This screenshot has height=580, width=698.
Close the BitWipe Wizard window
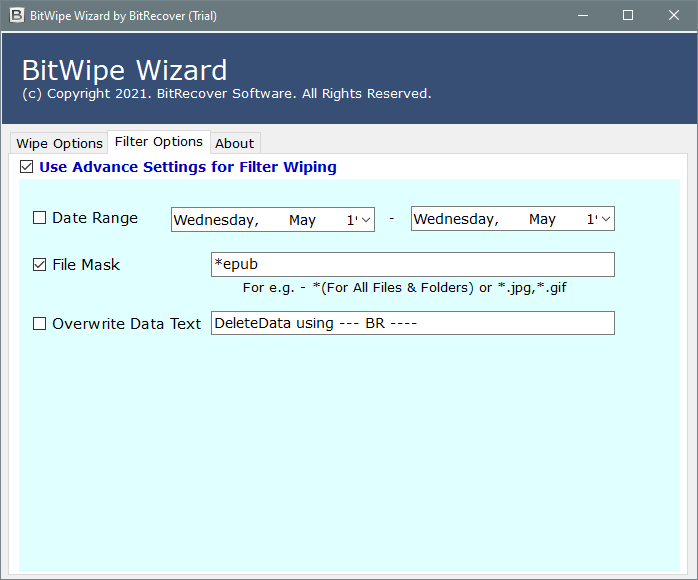coord(674,16)
